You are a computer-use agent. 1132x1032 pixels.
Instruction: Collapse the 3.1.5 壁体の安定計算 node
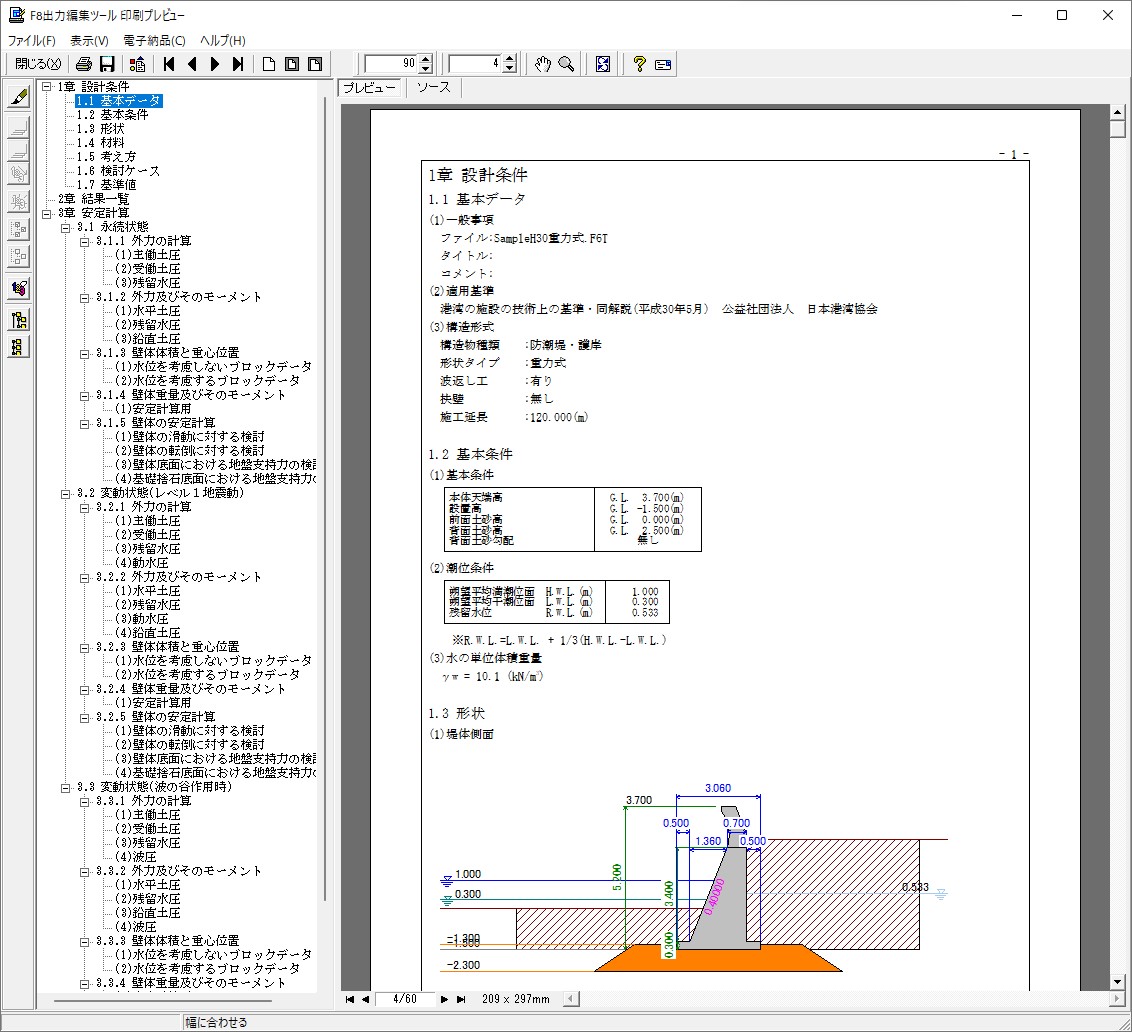click(x=84, y=423)
